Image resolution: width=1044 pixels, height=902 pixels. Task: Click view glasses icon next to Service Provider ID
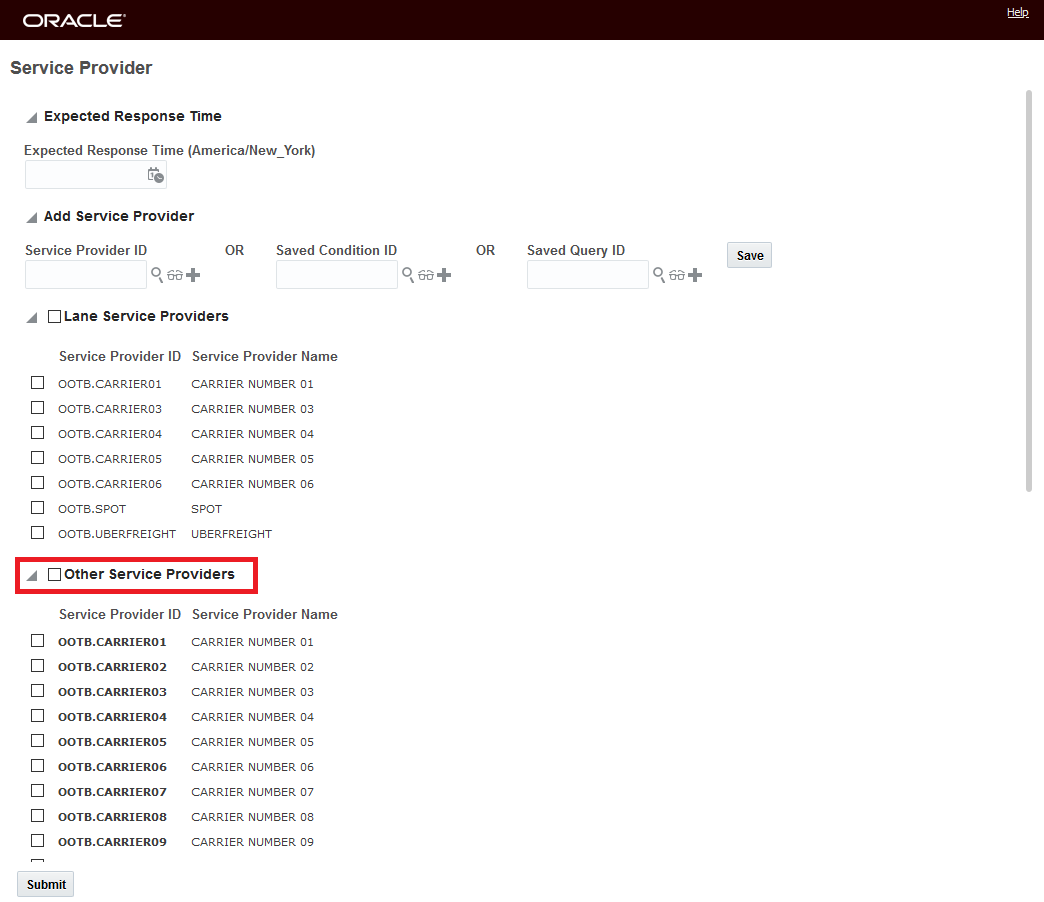[x=175, y=275]
